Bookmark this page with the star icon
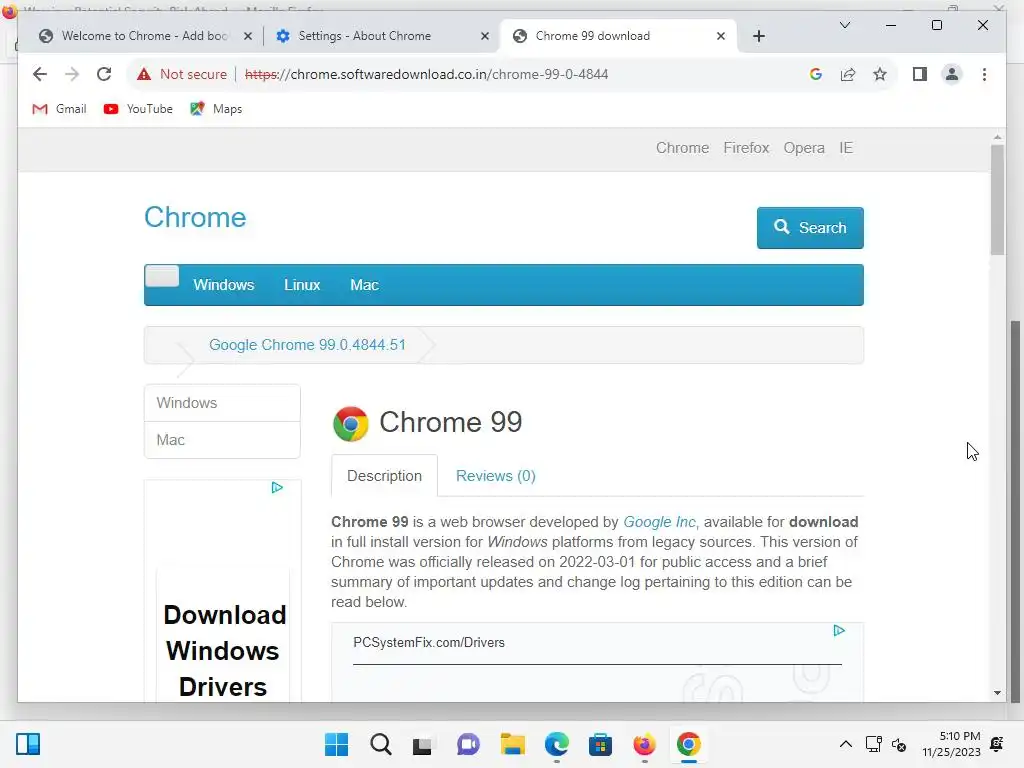1024x768 pixels. (x=880, y=74)
